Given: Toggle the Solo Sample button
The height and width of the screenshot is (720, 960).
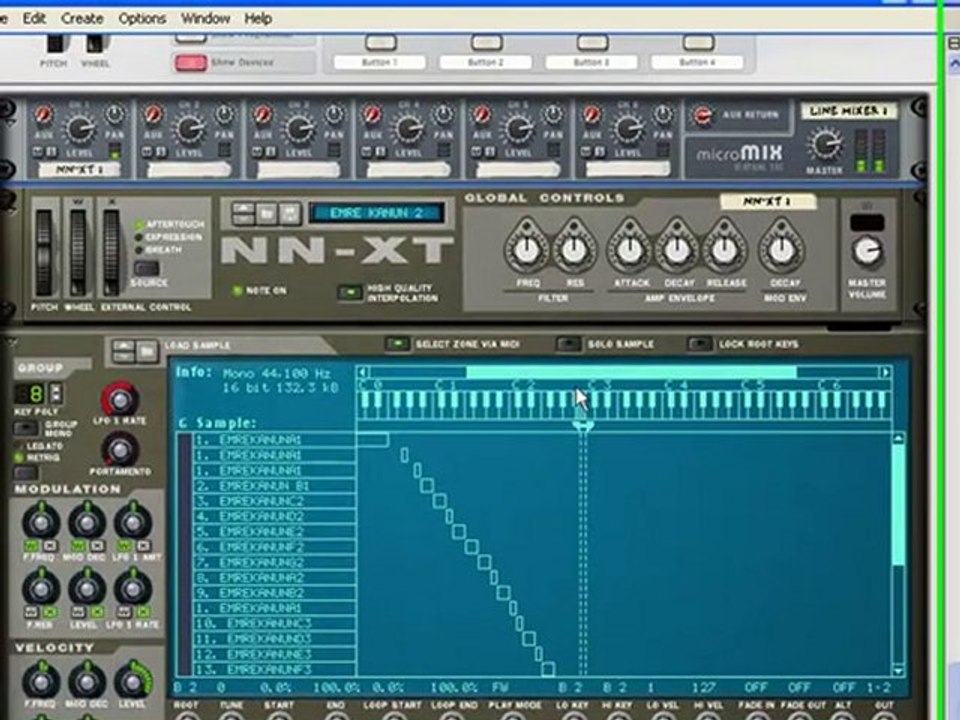Looking at the screenshot, I should 569,344.
